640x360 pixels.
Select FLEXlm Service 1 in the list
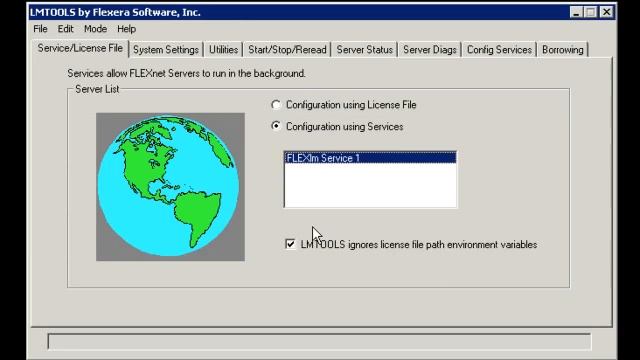click(x=370, y=158)
